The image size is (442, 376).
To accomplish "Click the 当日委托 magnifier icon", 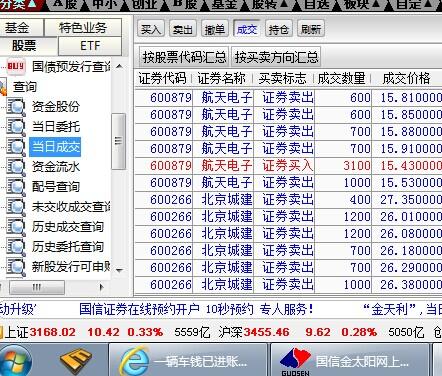I will (15, 127).
